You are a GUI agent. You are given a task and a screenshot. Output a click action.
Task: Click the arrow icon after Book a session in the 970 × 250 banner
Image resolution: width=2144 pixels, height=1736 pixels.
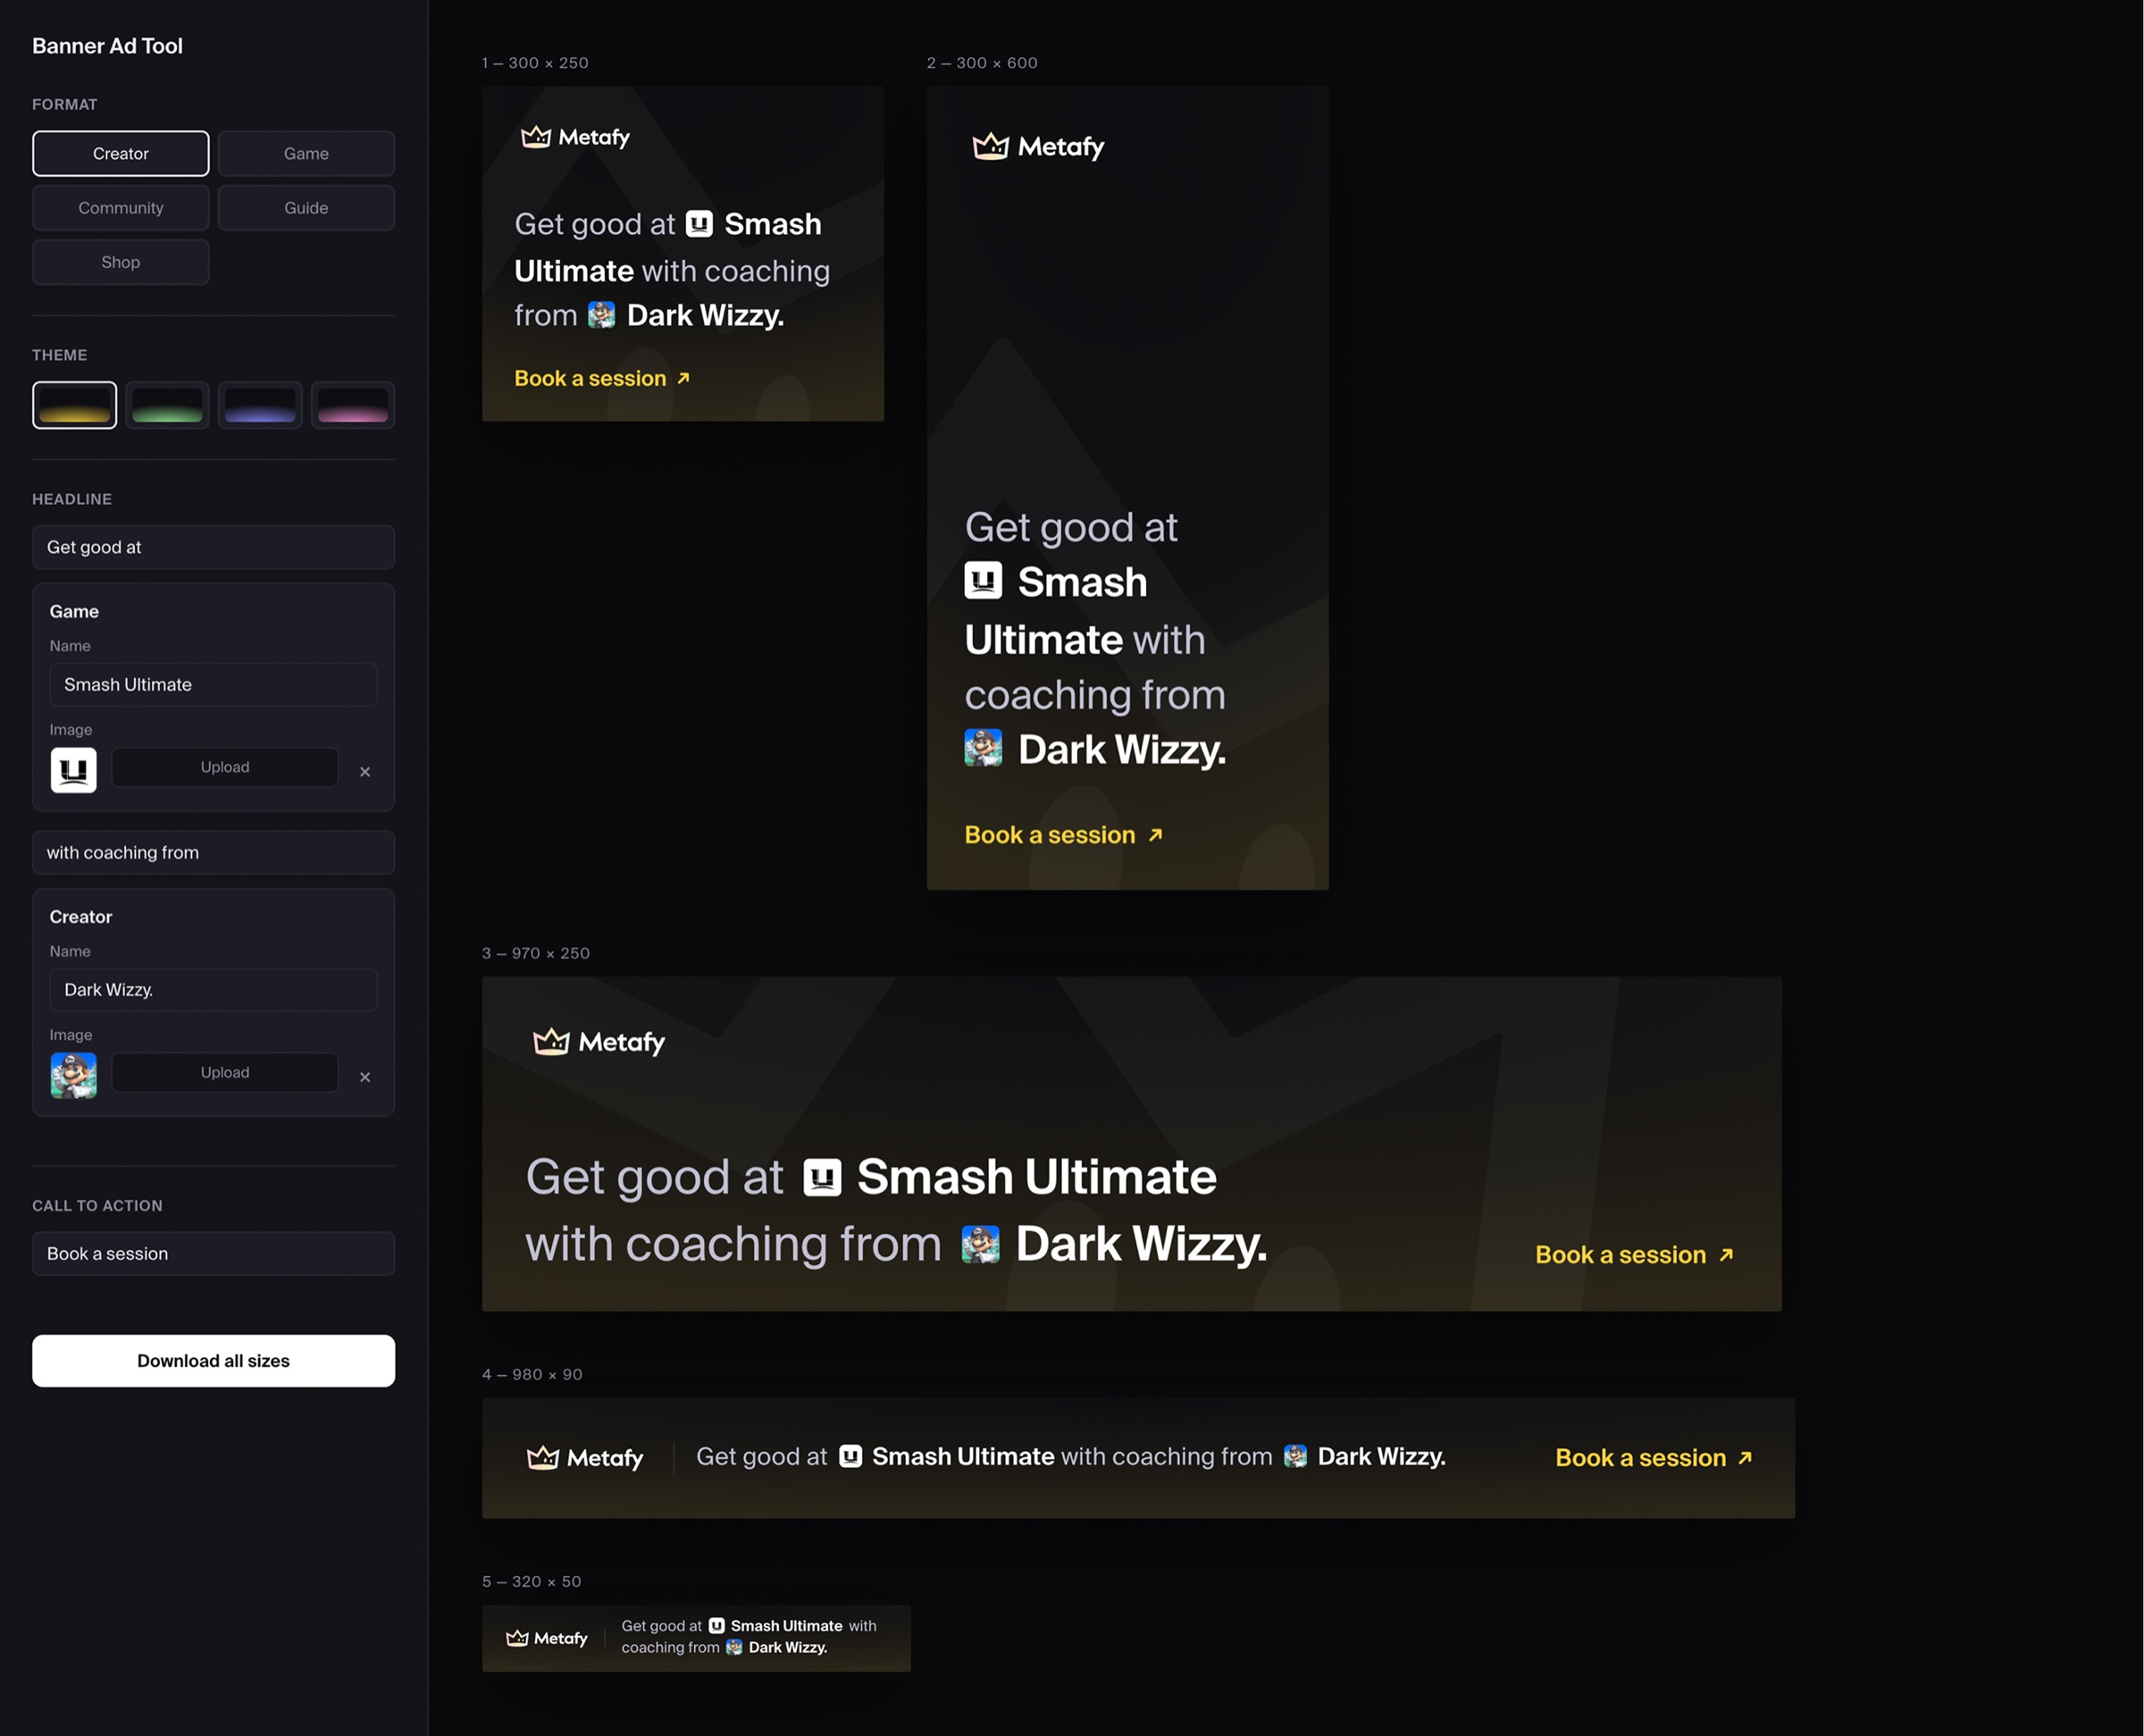(x=1726, y=1255)
